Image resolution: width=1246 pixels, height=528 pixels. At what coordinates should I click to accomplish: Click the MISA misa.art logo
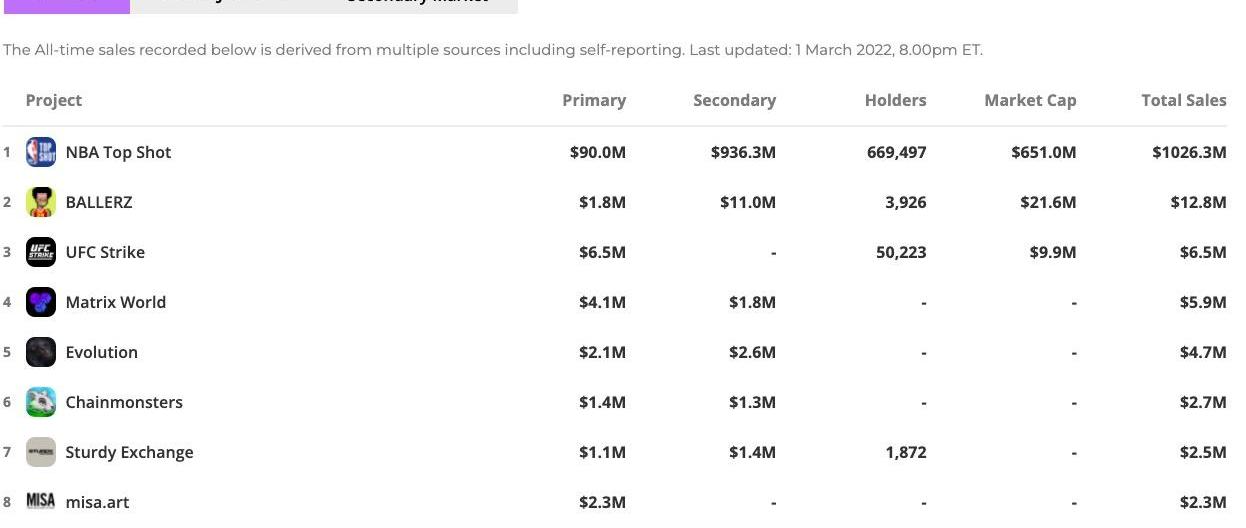tap(41, 501)
